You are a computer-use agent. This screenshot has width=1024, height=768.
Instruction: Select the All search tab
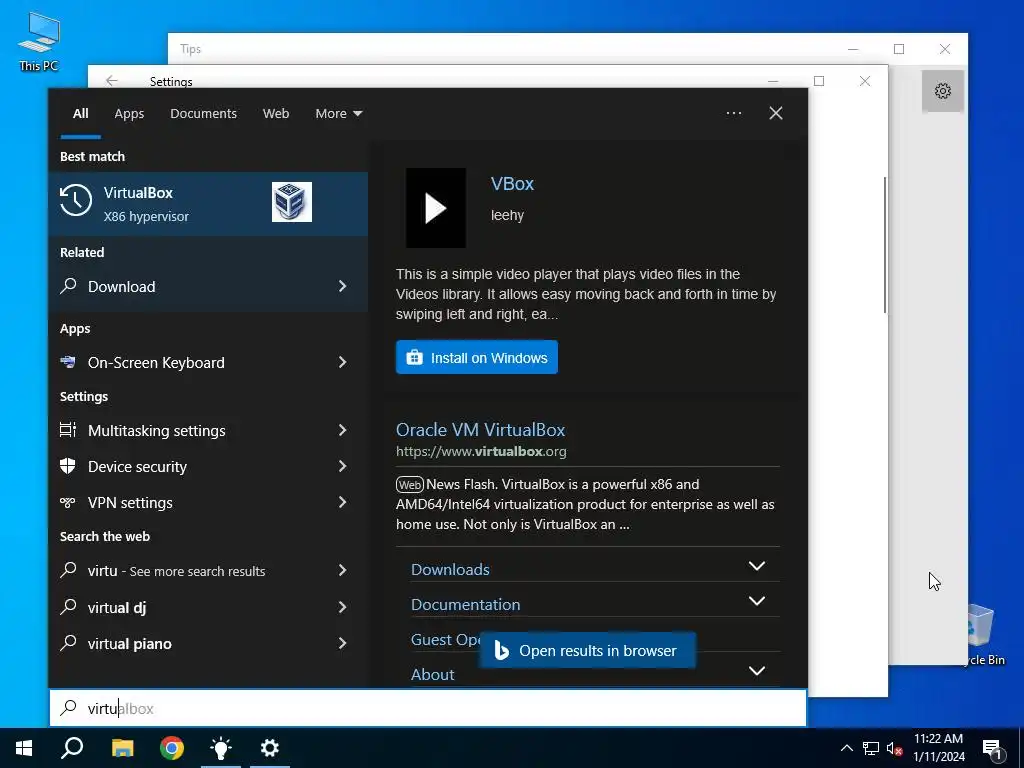click(x=80, y=114)
